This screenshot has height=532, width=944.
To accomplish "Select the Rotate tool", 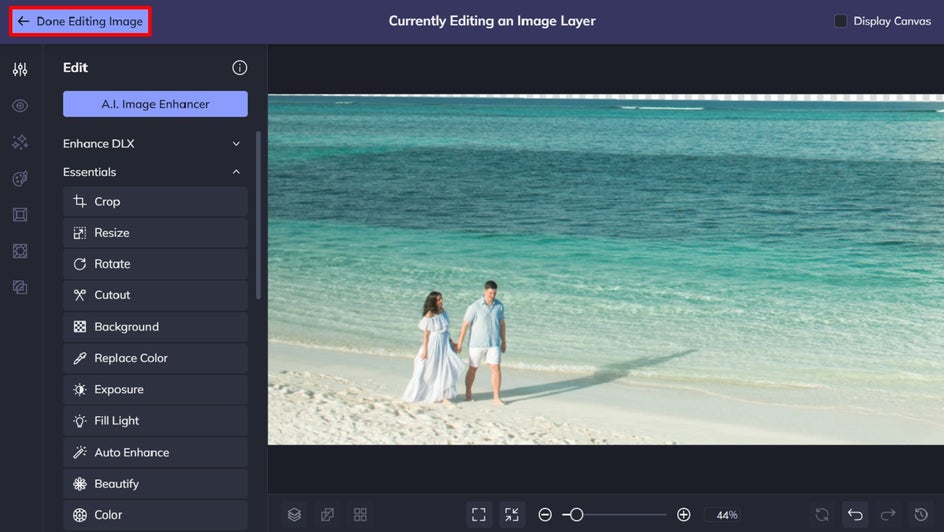I will [x=155, y=264].
